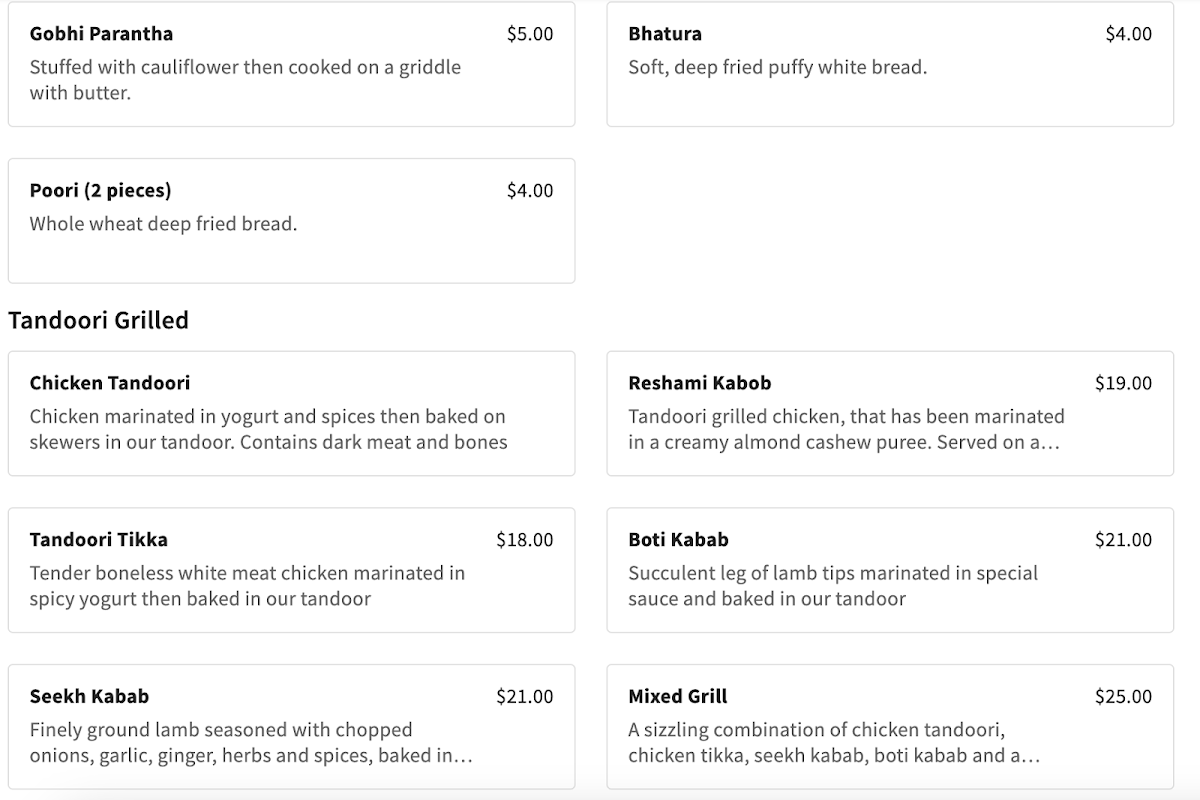Choose the Reshami Kabob item
This screenshot has width=1200, height=800.
pos(700,383)
